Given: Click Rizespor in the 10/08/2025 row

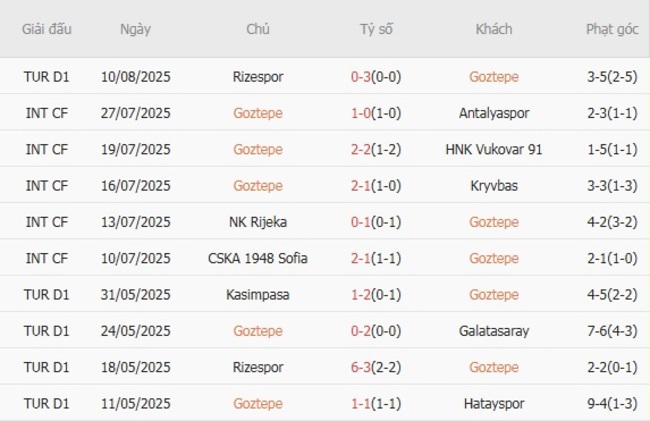Looking at the screenshot, I should pos(258,76).
